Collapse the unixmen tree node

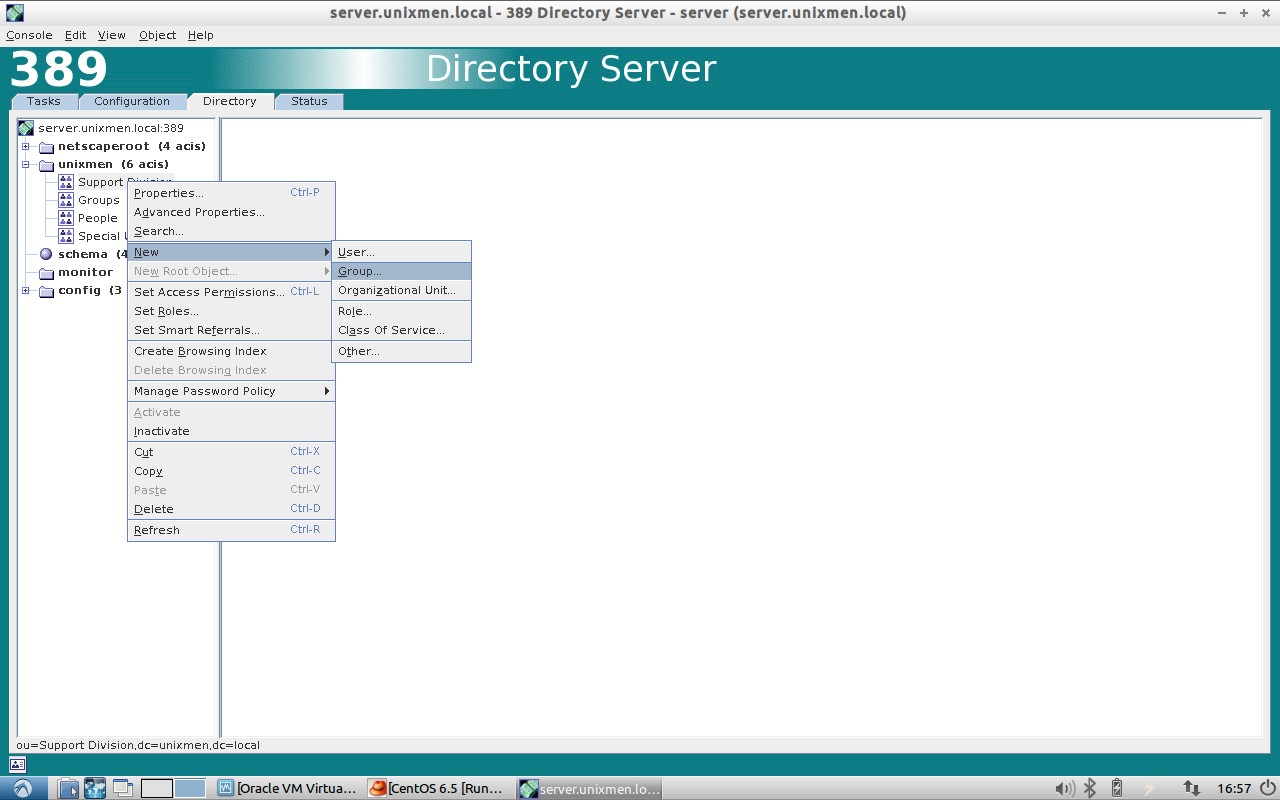click(26, 165)
